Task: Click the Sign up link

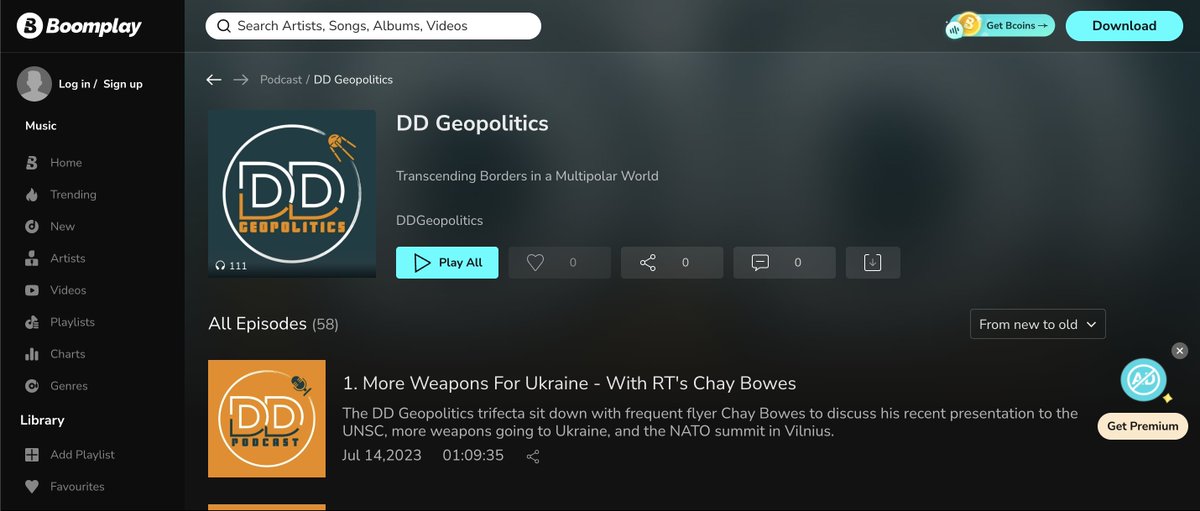Action: pos(123,84)
